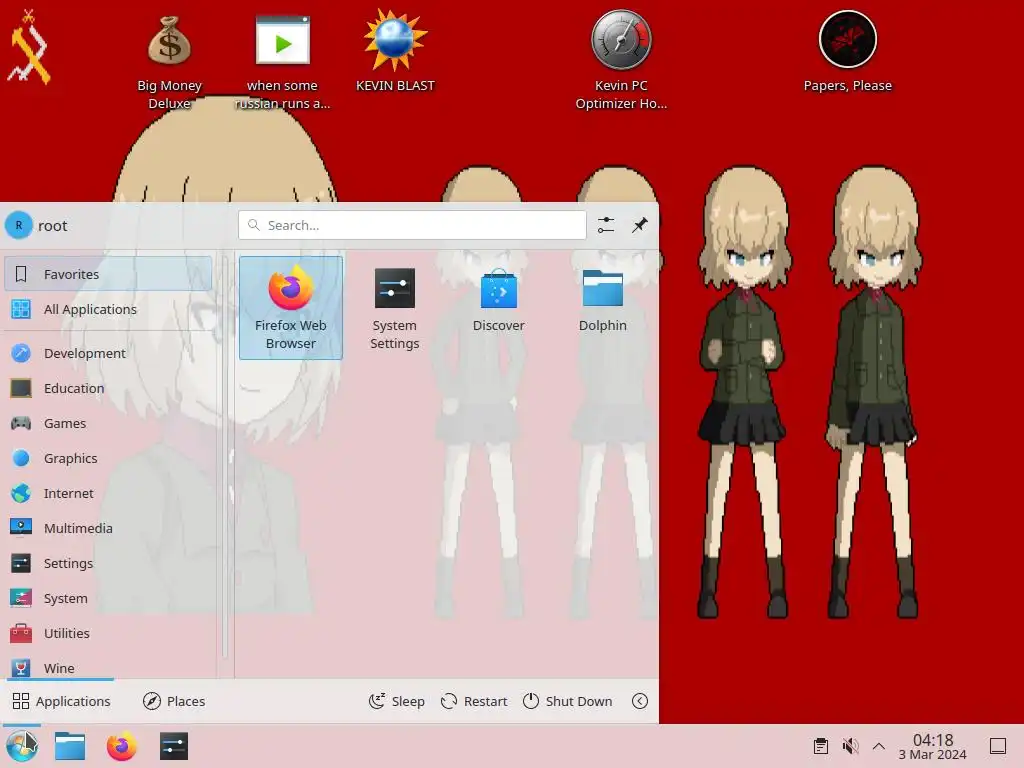The width and height of the screenshot is (1024, 768).
Task: Open the Settings category
Action: click(108, 563)
